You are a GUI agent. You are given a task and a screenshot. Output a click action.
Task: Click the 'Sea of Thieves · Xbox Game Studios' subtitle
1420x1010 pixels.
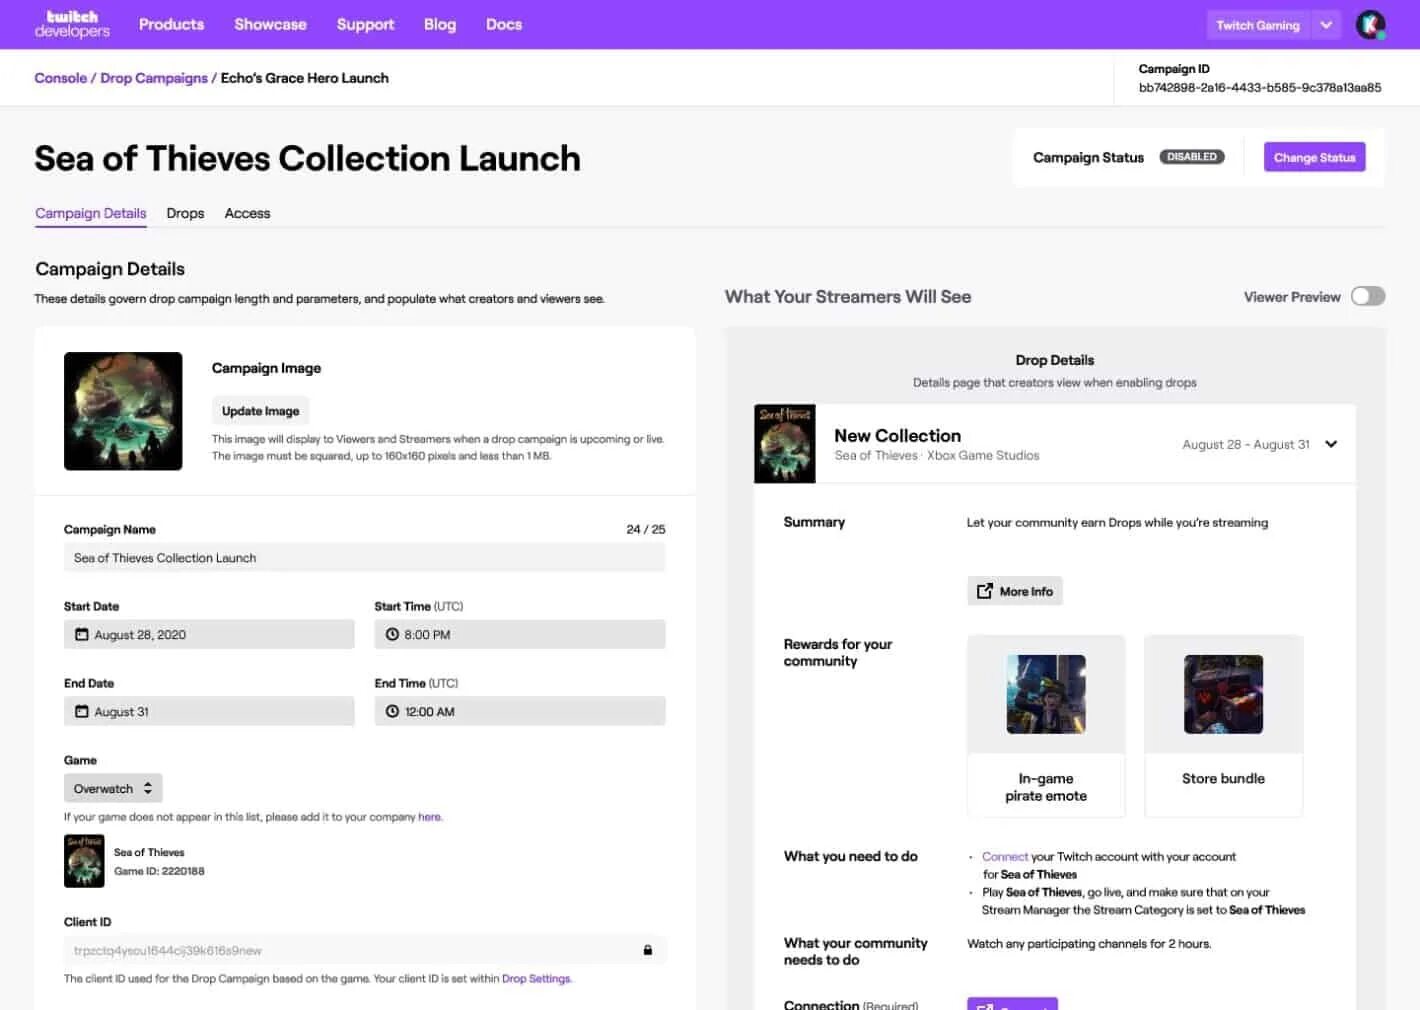pos(937,456)
